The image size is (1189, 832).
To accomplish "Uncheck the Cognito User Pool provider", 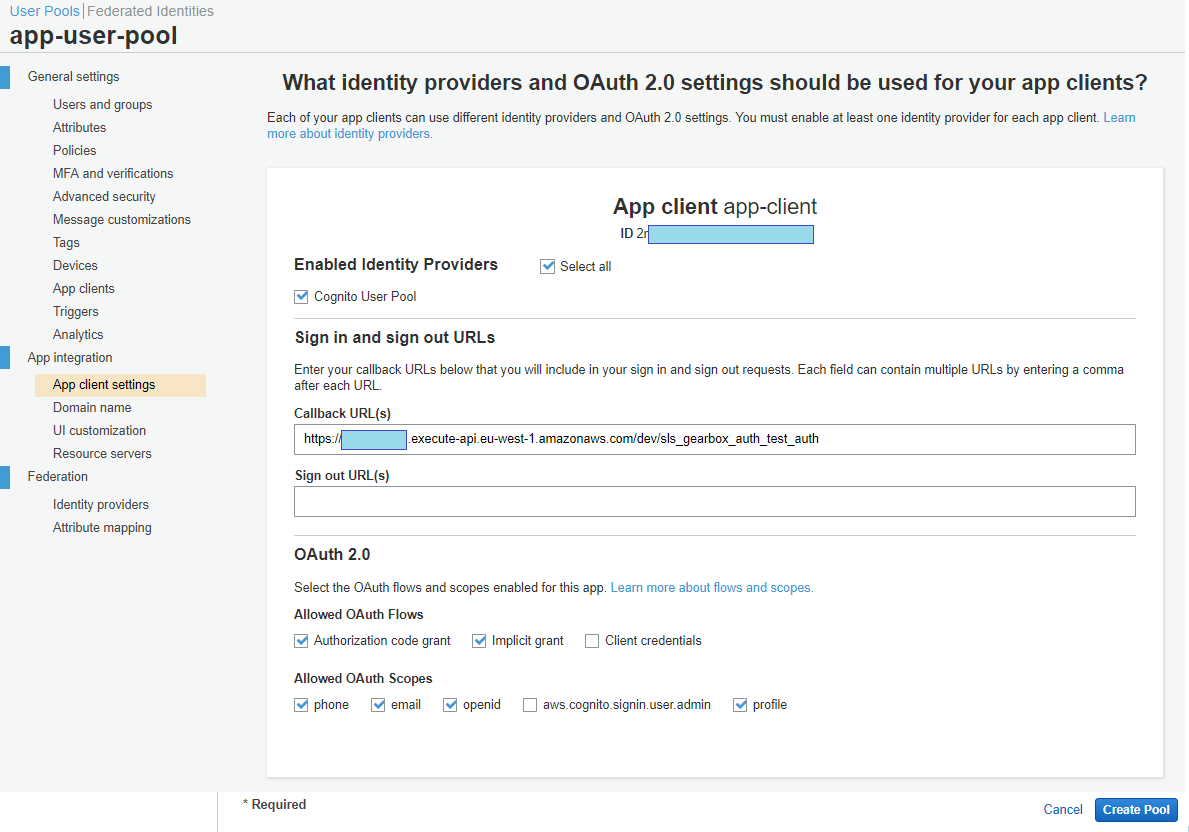I will tap(301, 297).
